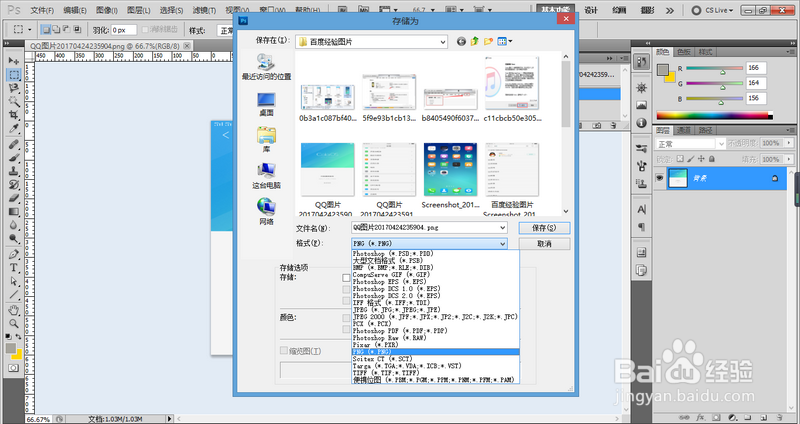Image resolution: width=800 pixels, height=424 pixels.
Task: Choose JPEG (*.JPG;*.JPEG;*.JPE) from format list
Action: pos(436,310)
